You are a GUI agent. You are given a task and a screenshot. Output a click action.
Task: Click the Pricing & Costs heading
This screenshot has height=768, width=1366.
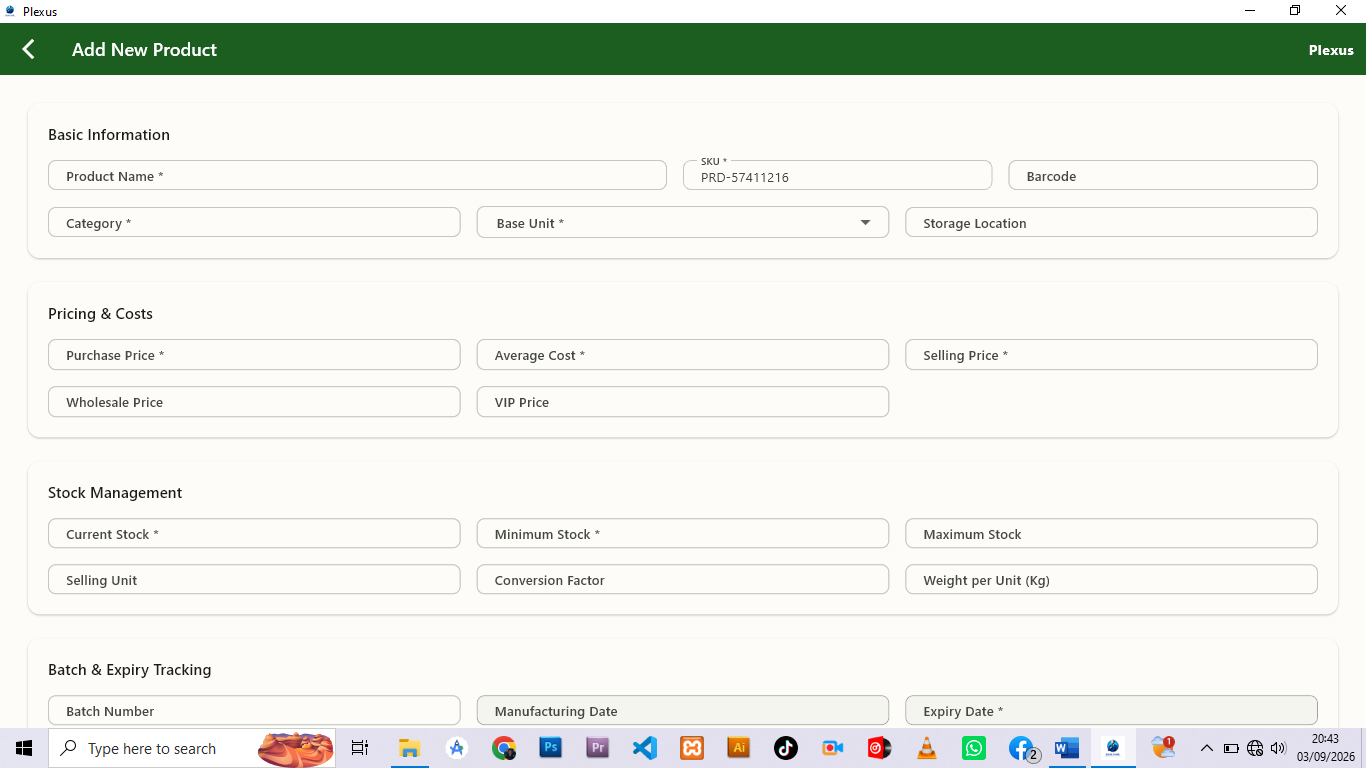tap(100, 313)
